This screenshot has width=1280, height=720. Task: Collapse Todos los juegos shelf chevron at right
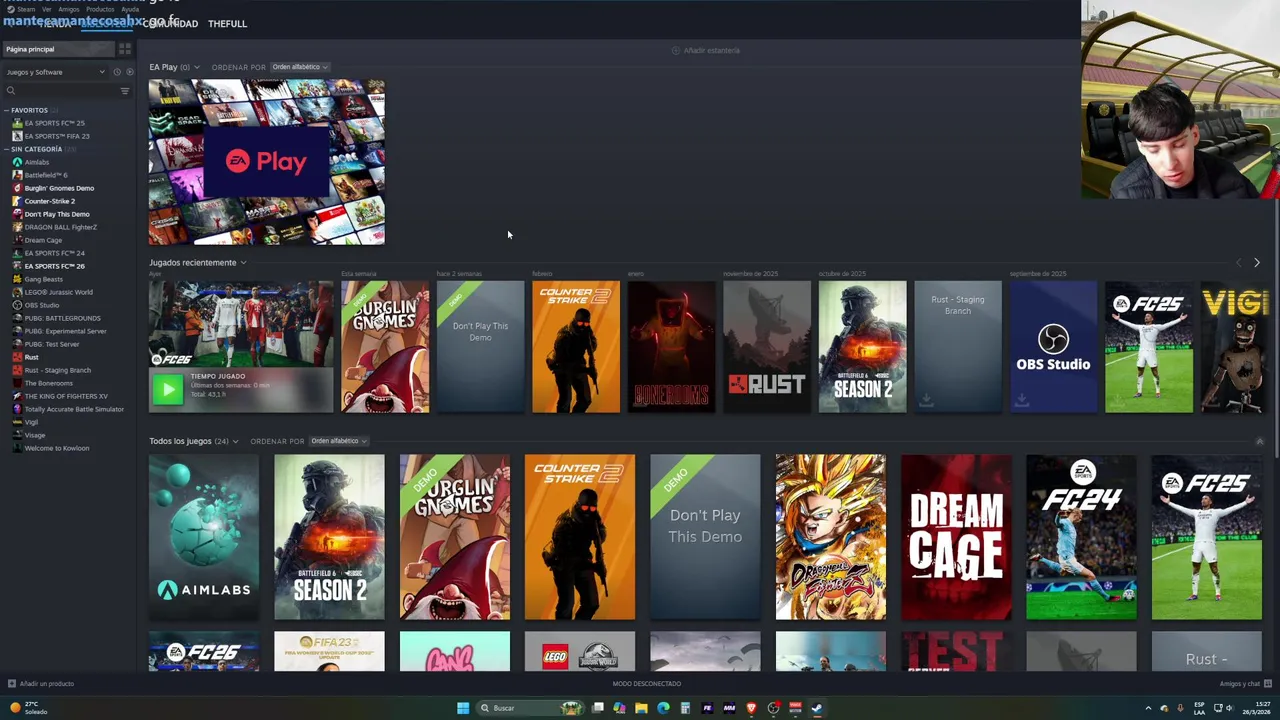[x=1259, y=441]
